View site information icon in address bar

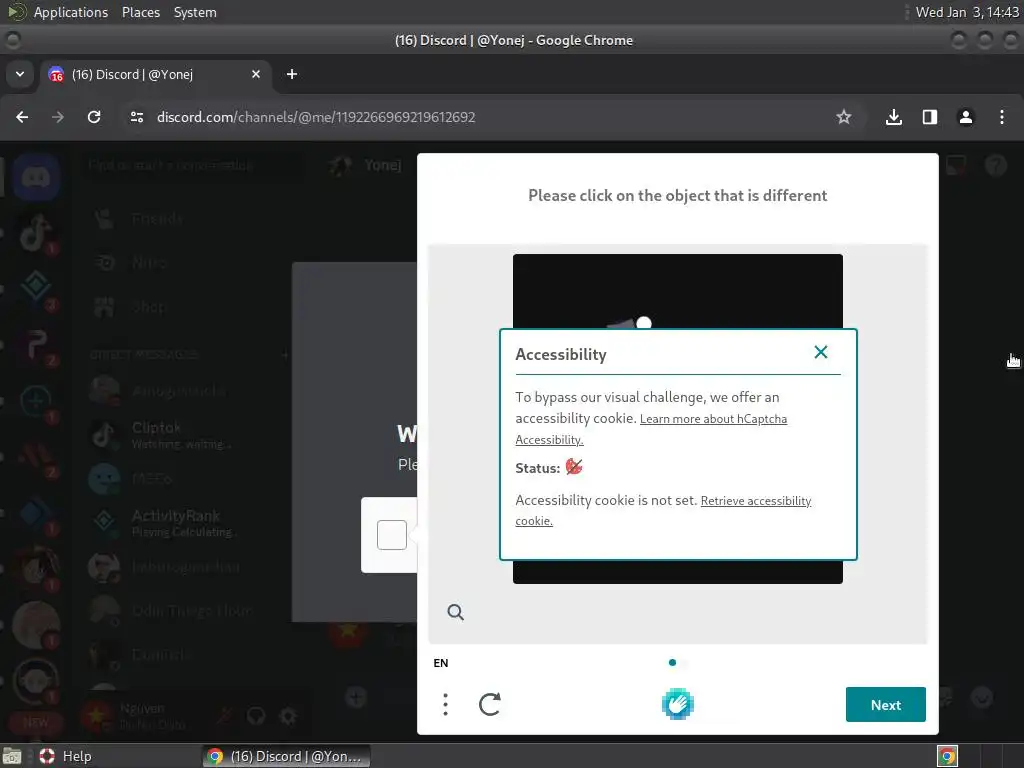click(x=136, y=117)
